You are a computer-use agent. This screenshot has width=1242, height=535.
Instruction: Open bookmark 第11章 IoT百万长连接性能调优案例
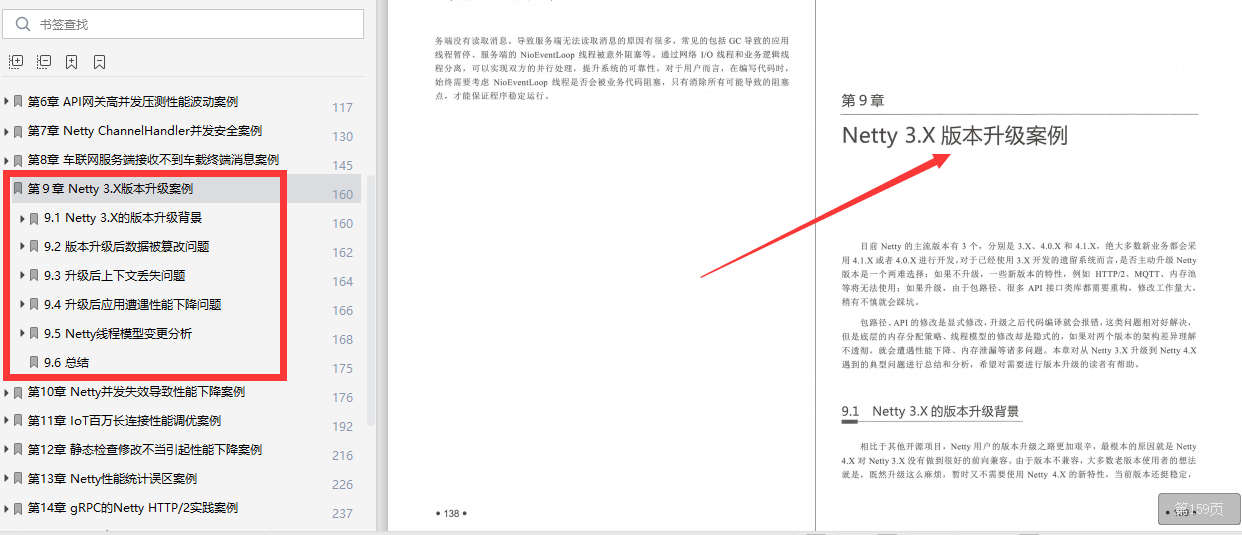pos(124,421)
